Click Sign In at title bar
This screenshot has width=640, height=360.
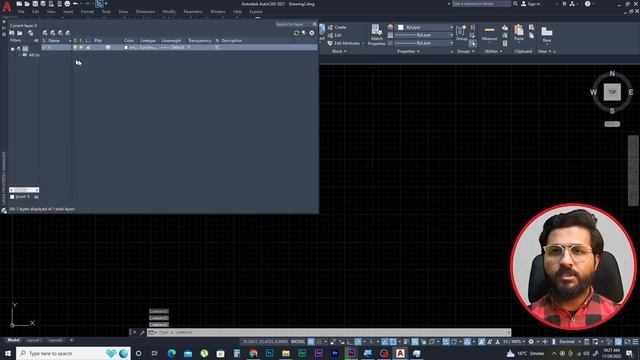pyautogui.click(x=531, y=4)
